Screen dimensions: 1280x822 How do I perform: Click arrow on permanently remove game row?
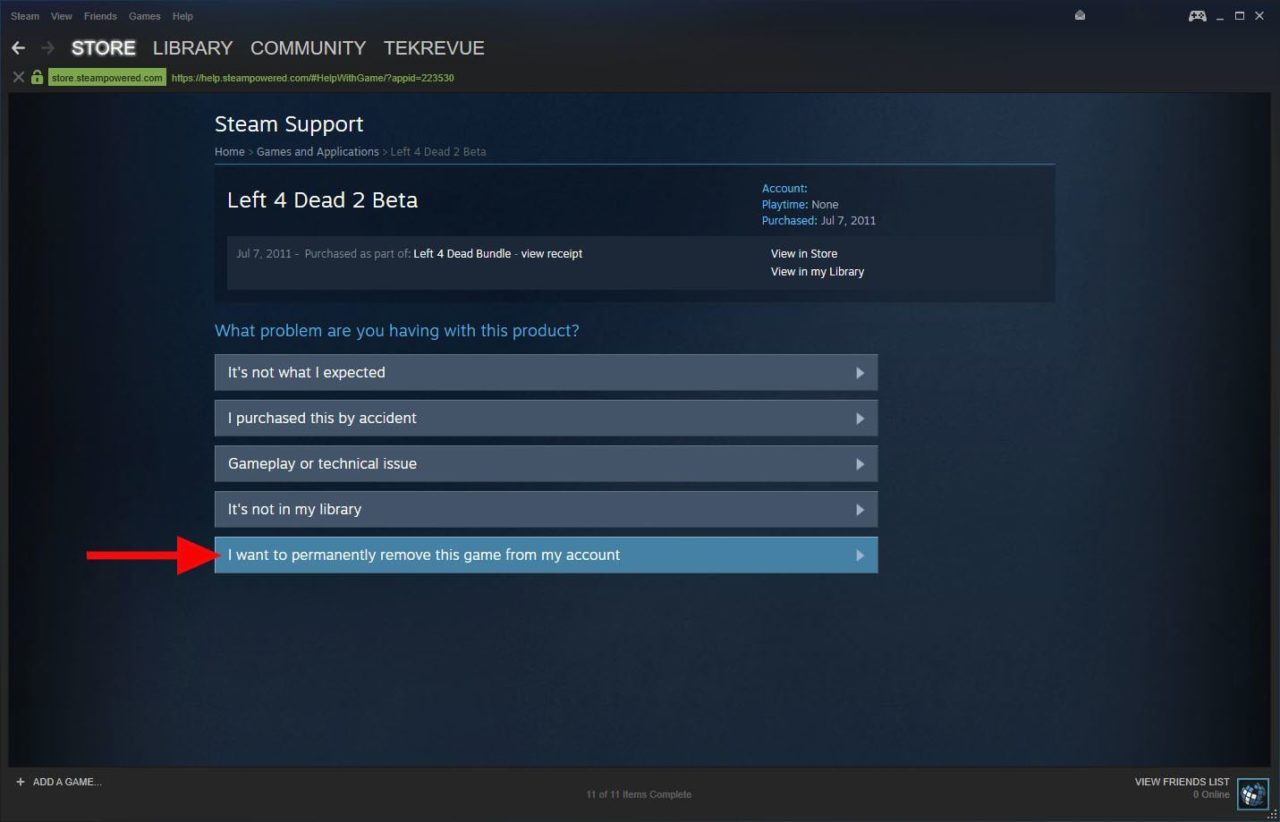(x=860, y=555)
